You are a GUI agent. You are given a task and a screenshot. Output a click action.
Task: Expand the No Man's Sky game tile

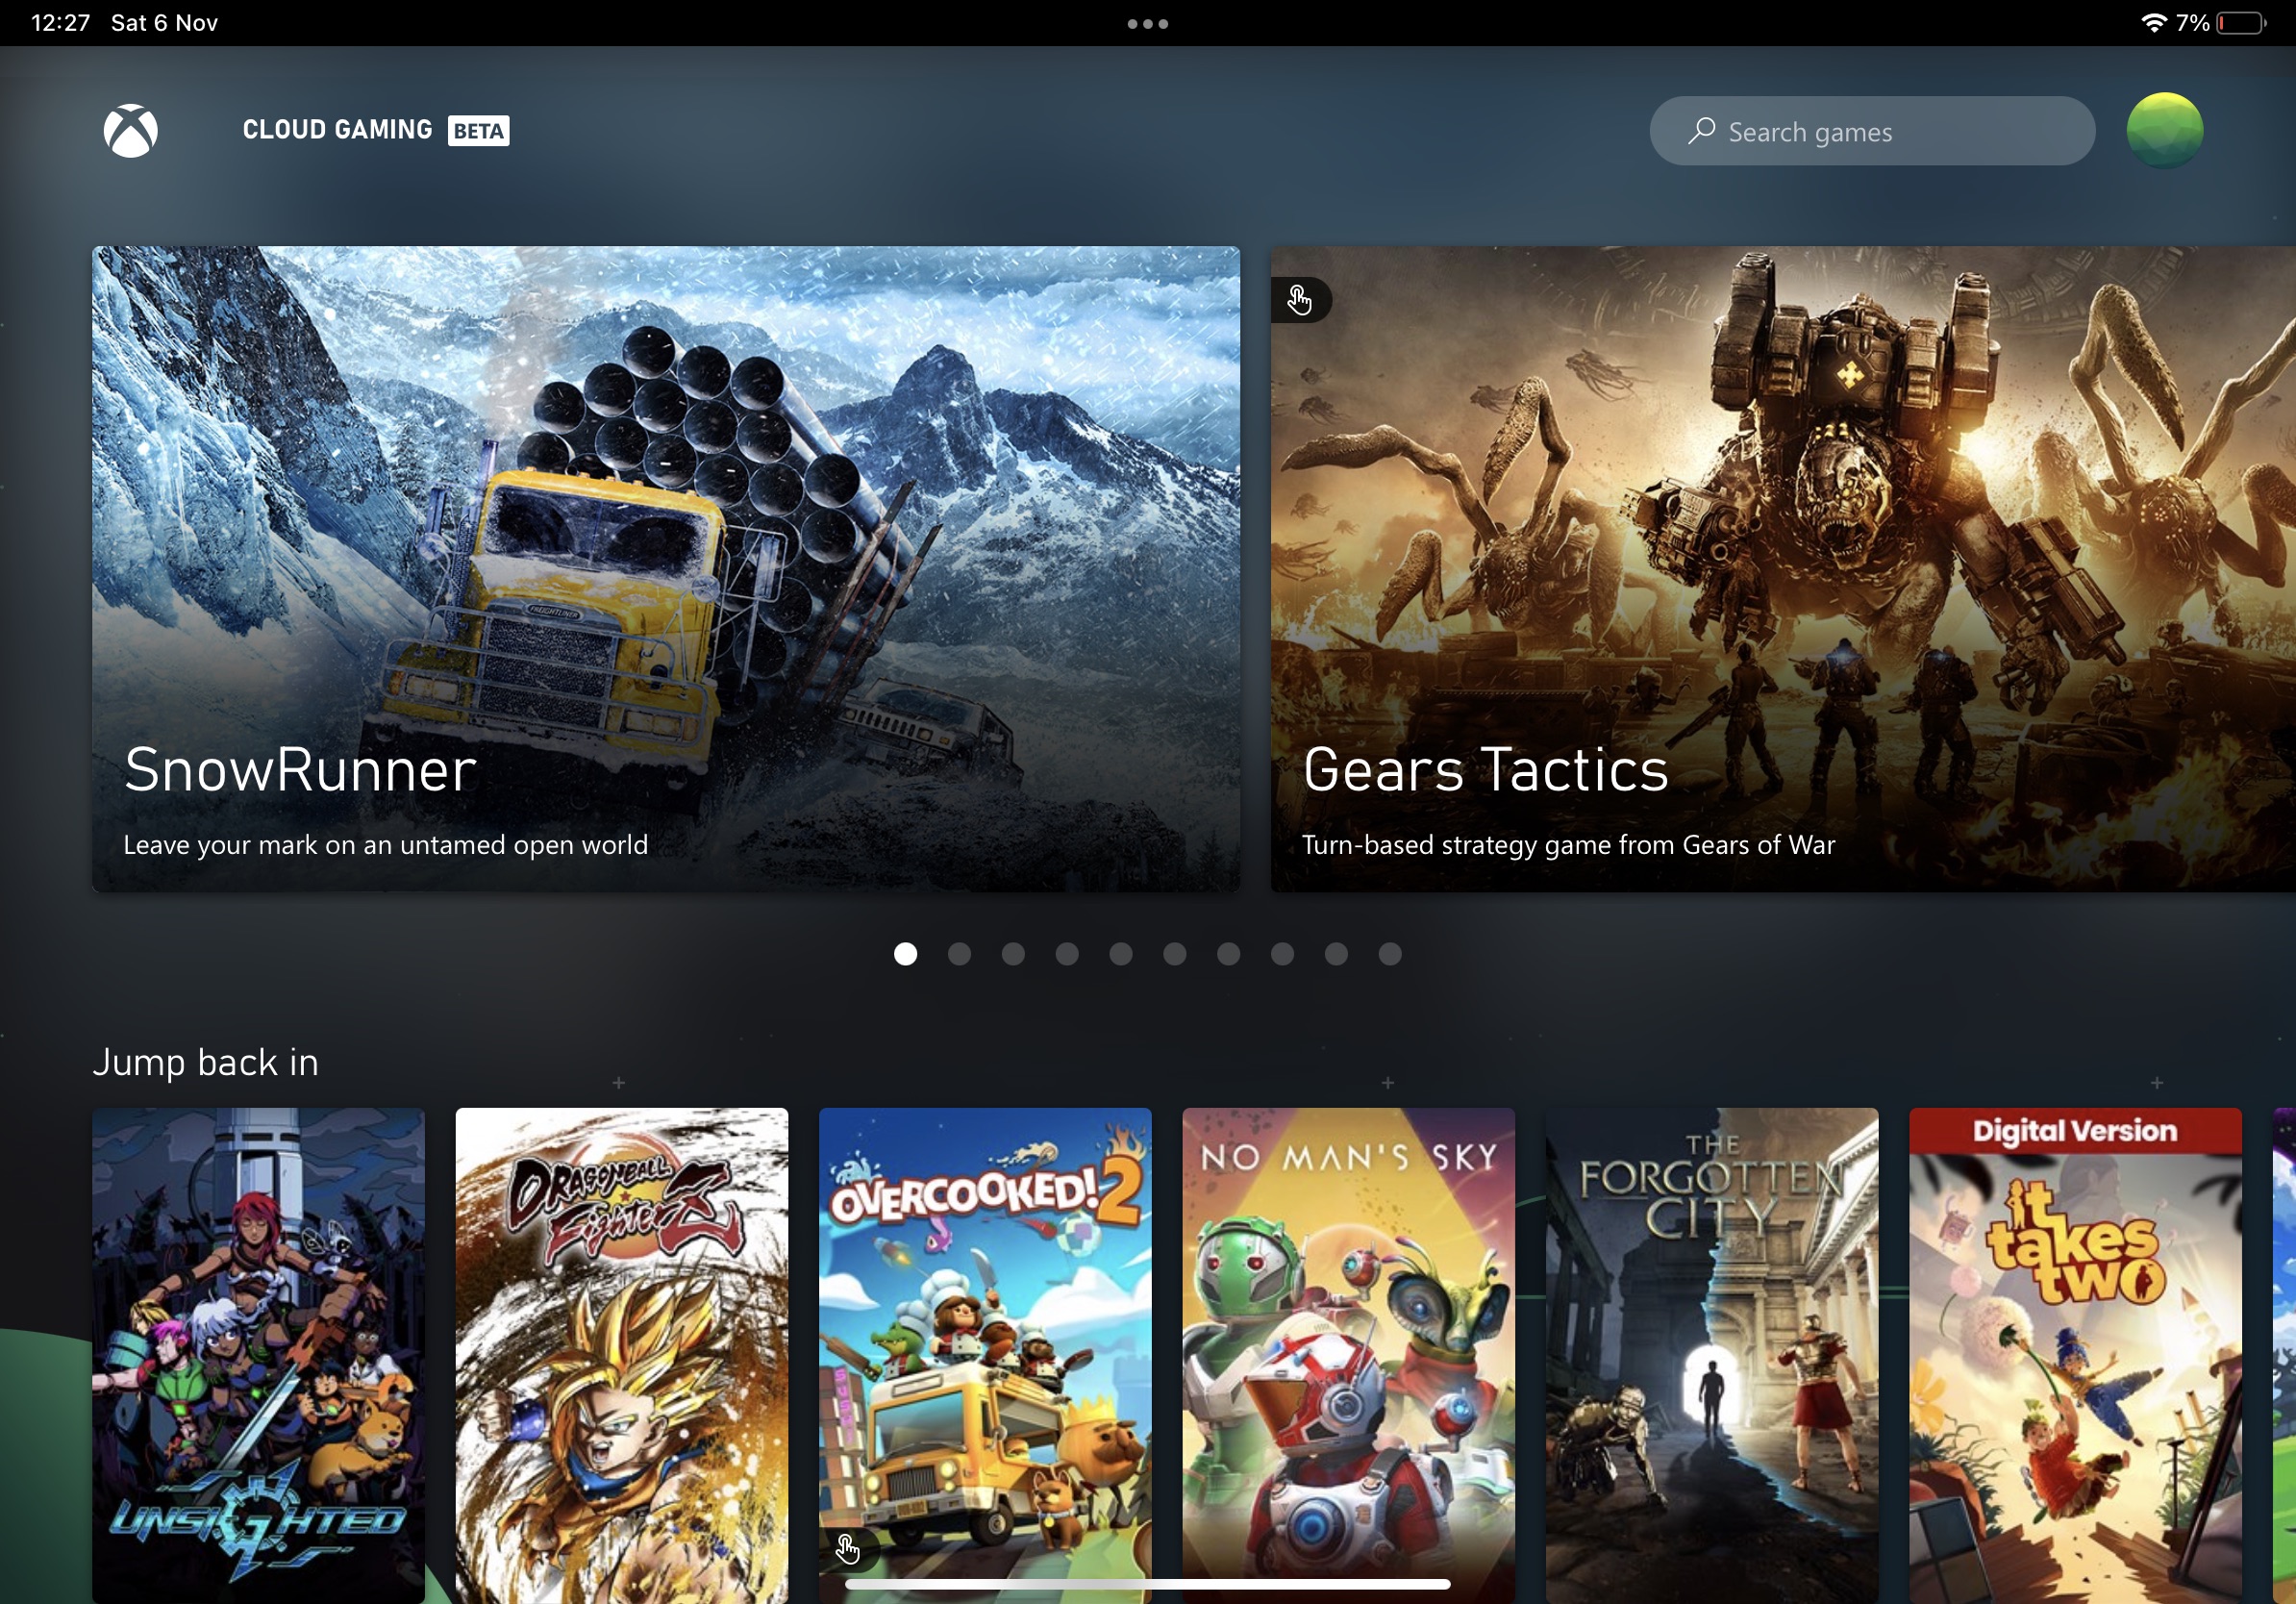pyautogui.click(x=1349, y=1344)
